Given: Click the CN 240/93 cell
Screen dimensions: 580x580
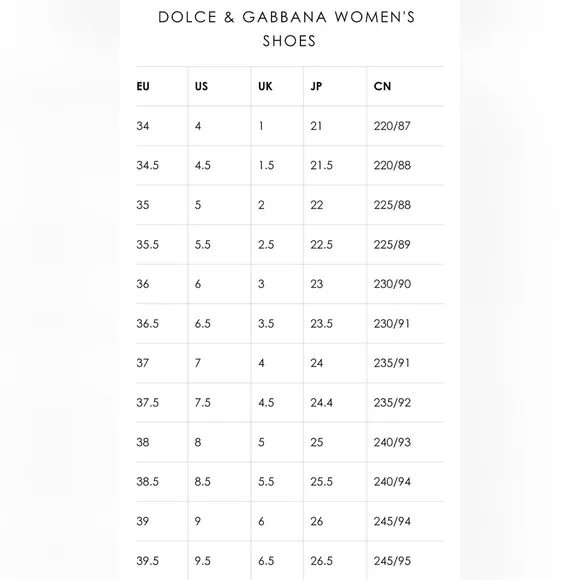Looking at the screenshot, I should [x=392, y=442].
